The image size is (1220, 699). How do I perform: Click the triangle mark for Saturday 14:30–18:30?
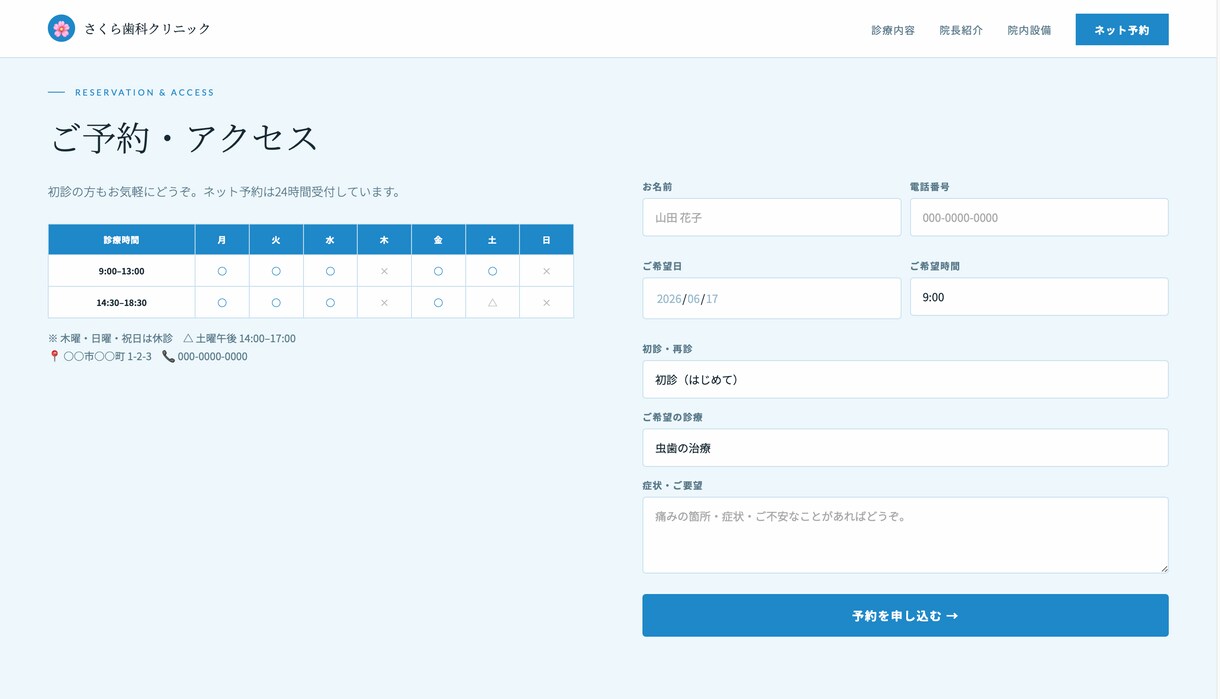pos(492,302)
